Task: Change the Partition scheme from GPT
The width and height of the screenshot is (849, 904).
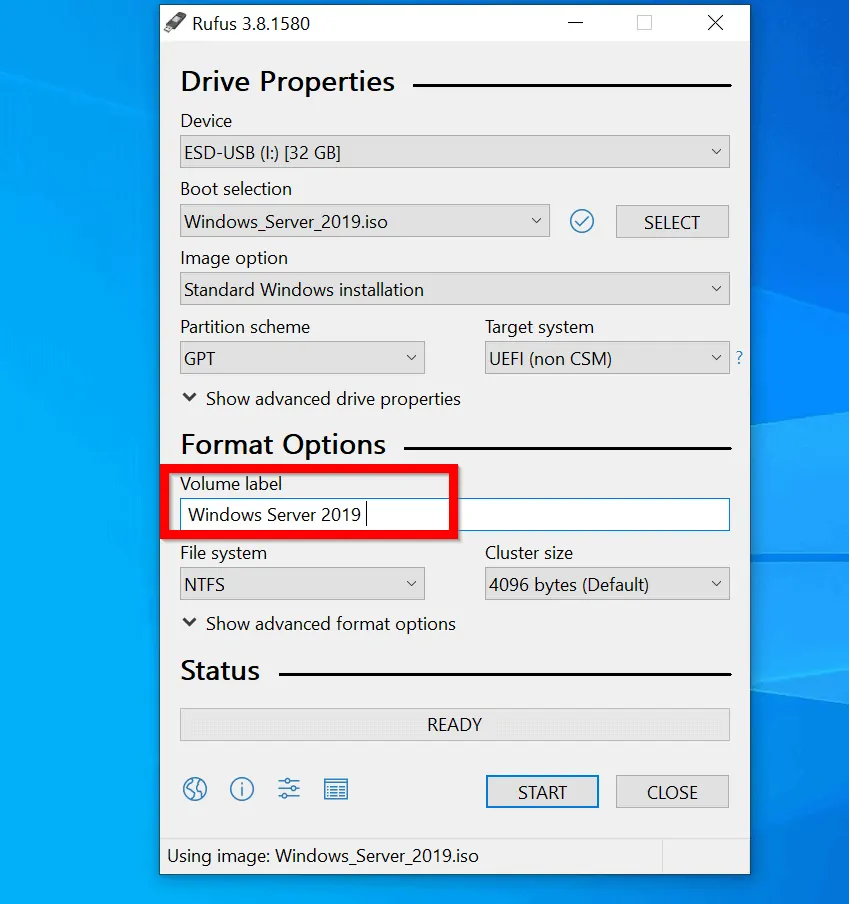Action: point(302,357)
